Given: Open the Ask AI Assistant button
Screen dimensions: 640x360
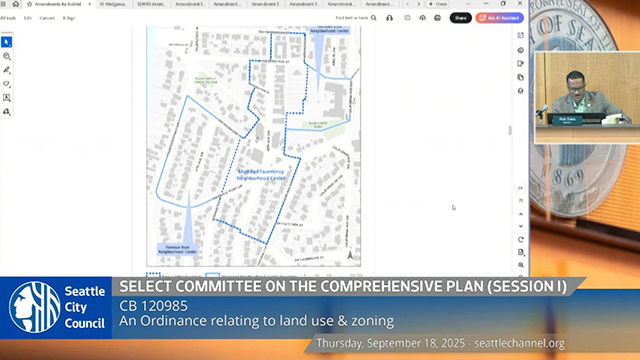Looking at the screenshot, I should tap(499, 18).
